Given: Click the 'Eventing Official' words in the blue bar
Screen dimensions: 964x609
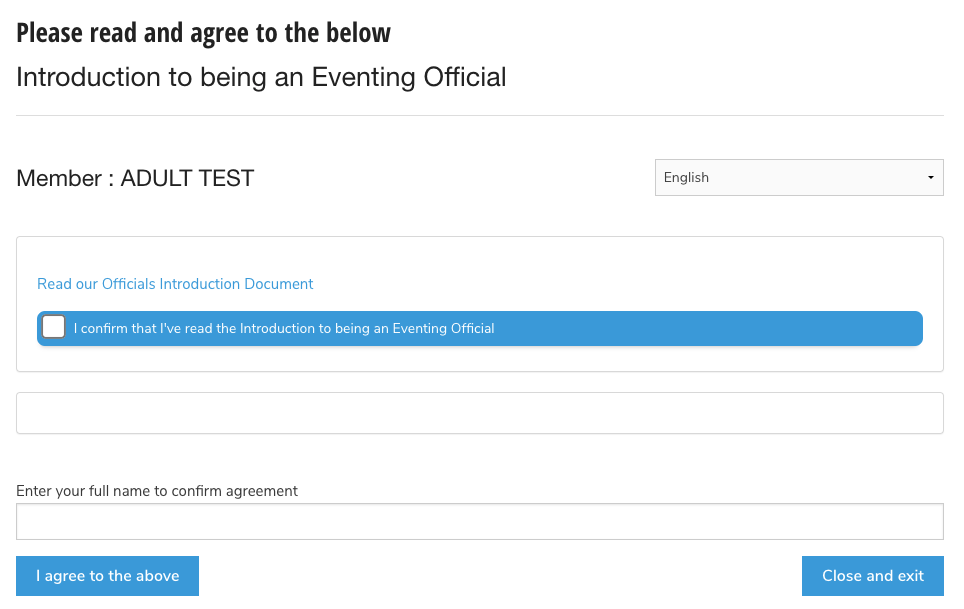Looking at the screenshot, I should coord(443,328).
